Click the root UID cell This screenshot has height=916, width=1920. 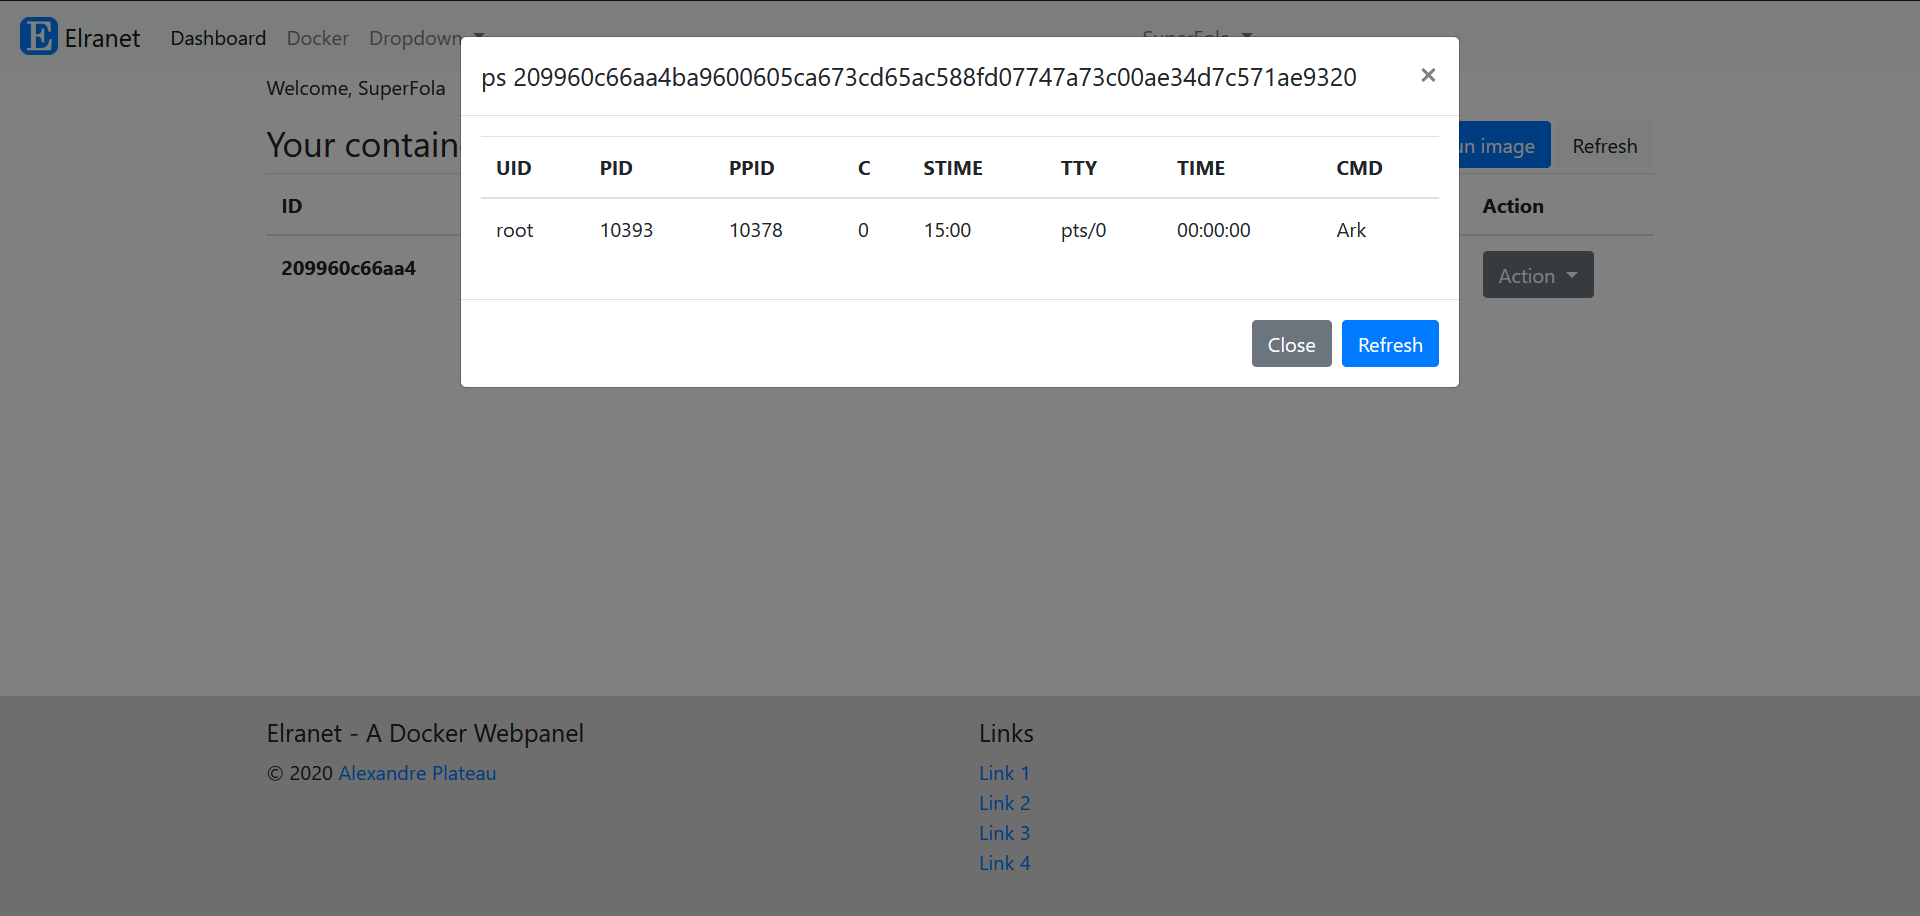coord(515,230)
